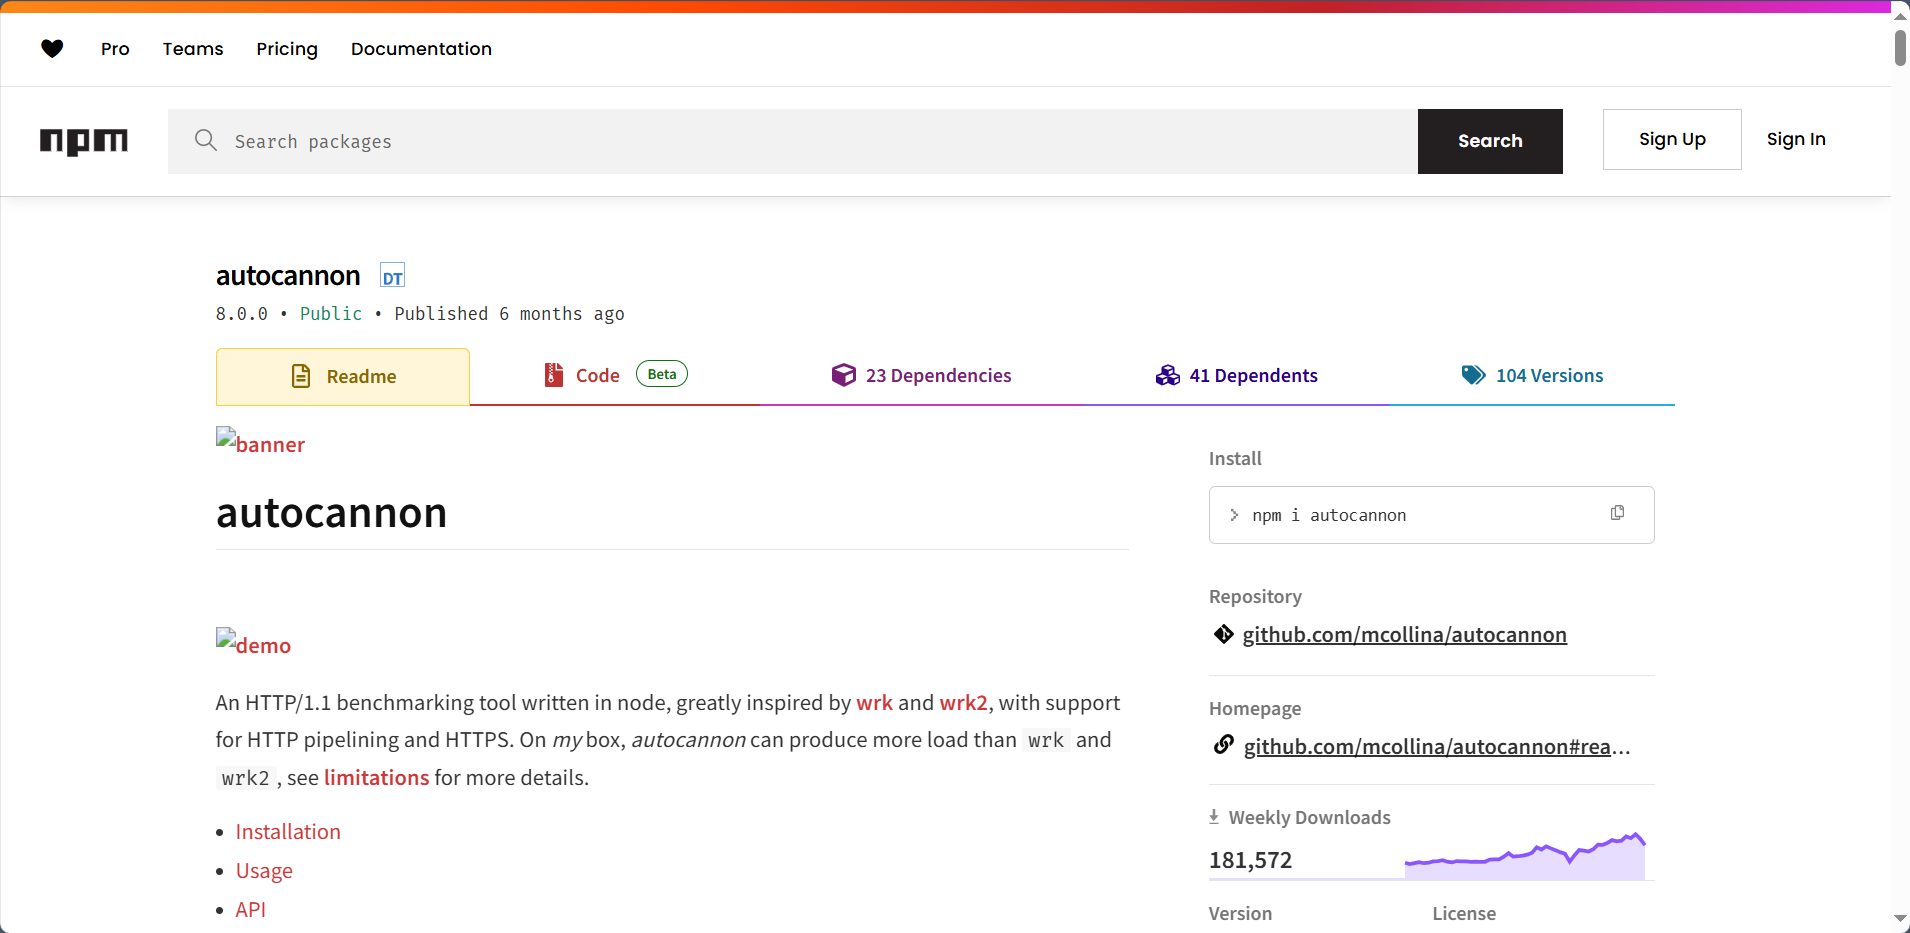
Task: Click the autocannon package title heading
Action: (288, 276)
